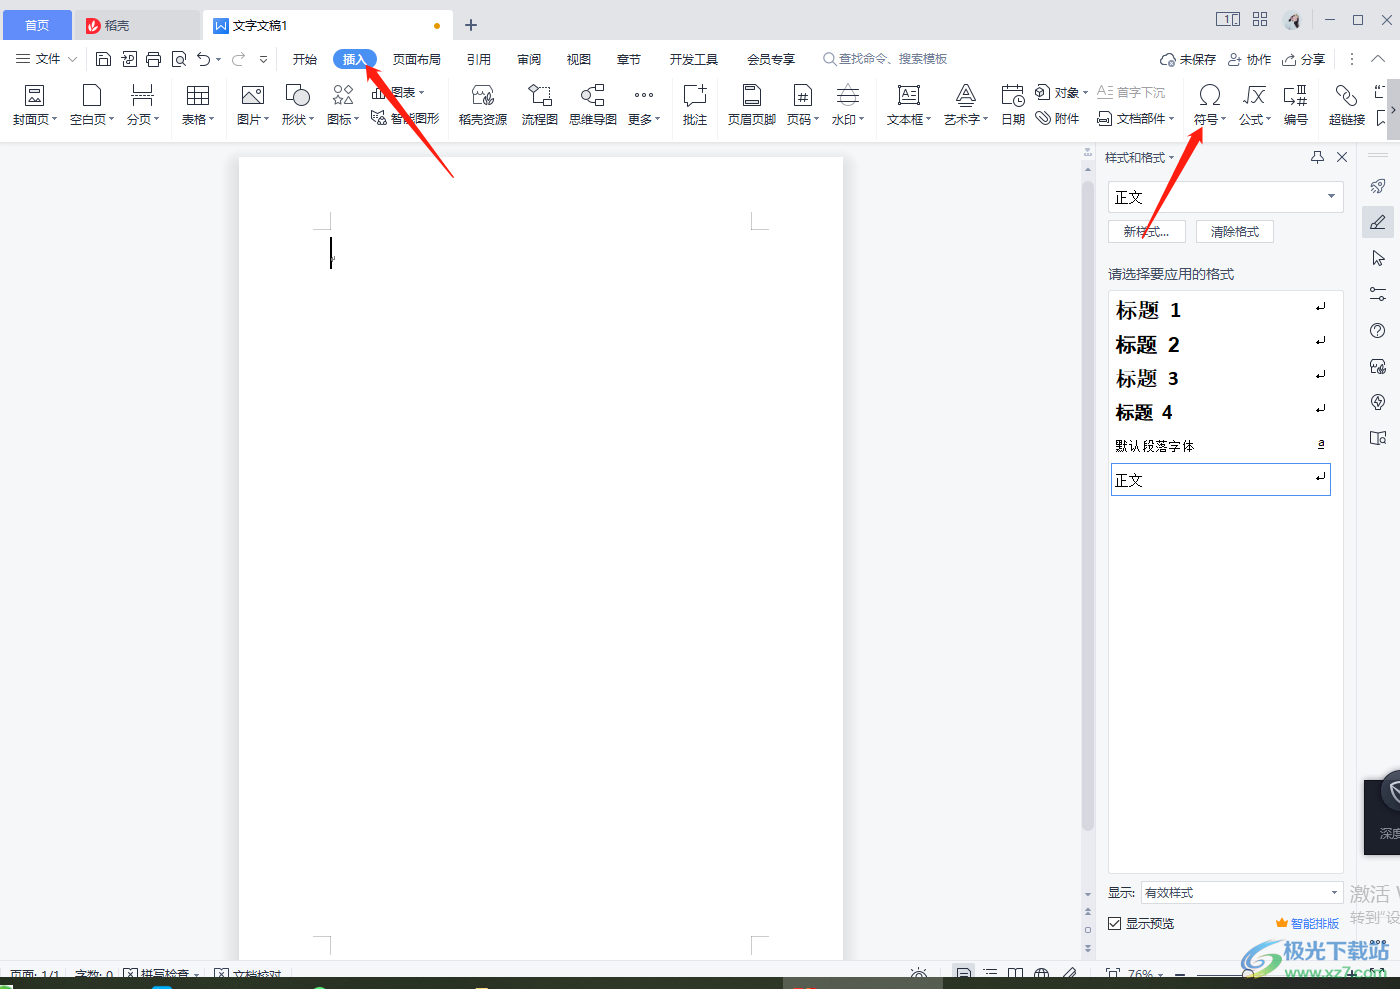Screen dimensions: 1400x989
Task: Insert a formula (公式)
Action: (1254, 105)
